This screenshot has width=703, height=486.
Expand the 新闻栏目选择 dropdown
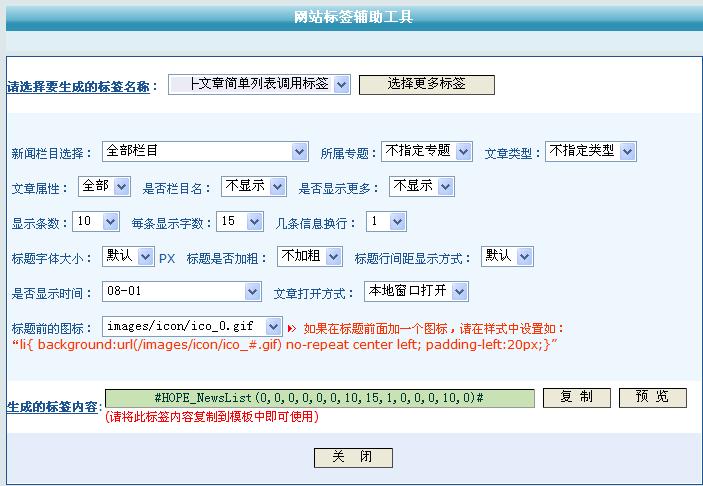point(205,152)
